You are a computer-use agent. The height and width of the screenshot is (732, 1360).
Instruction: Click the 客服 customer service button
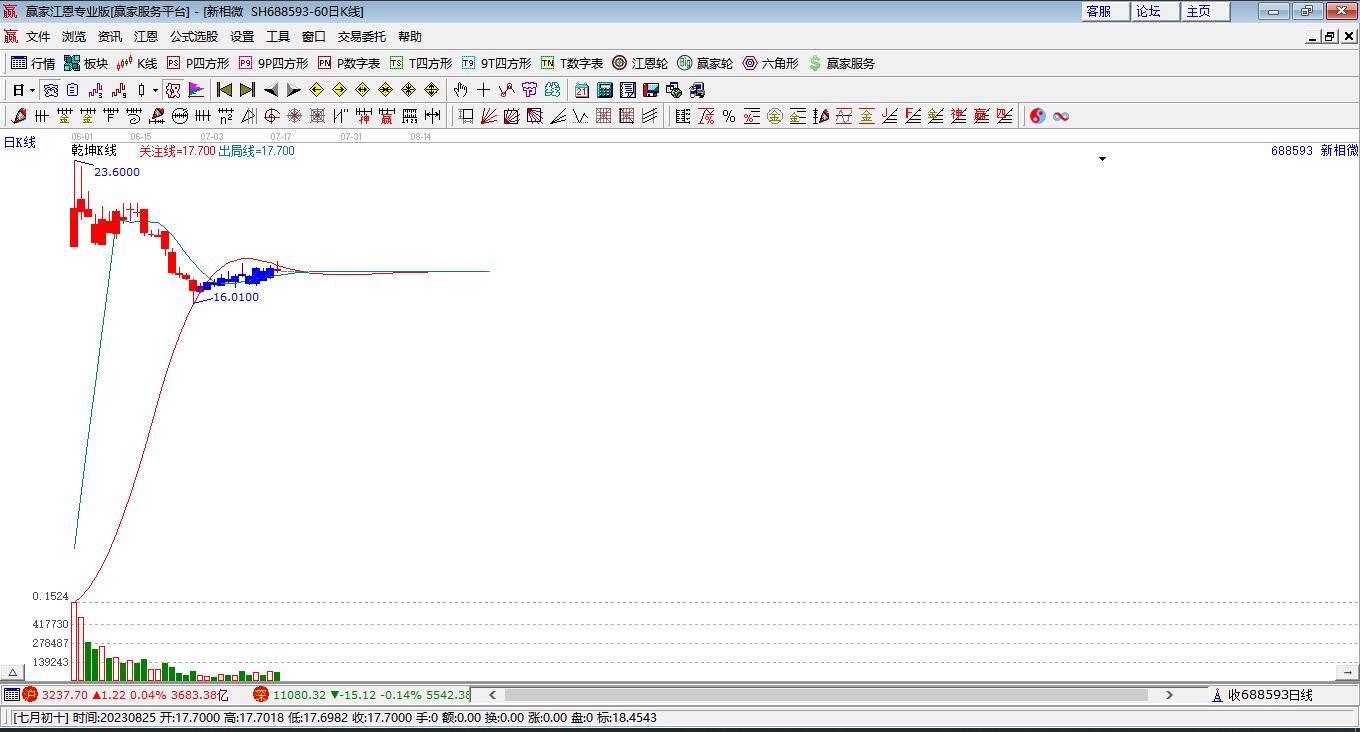[x=1098, y=11]
